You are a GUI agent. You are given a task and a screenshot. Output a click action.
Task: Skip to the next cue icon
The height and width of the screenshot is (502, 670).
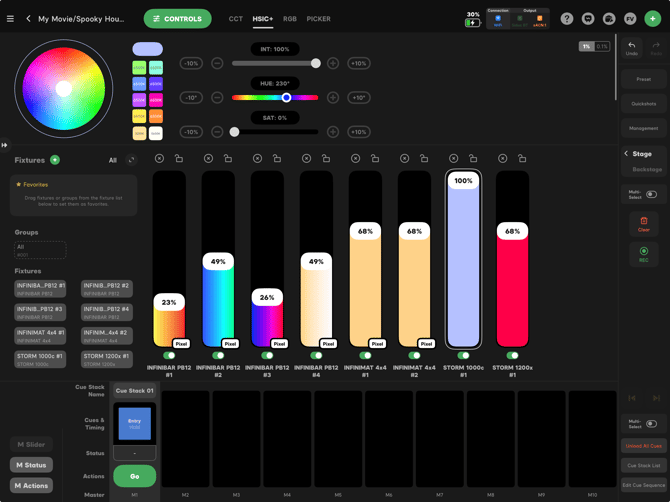click(656, 398)
